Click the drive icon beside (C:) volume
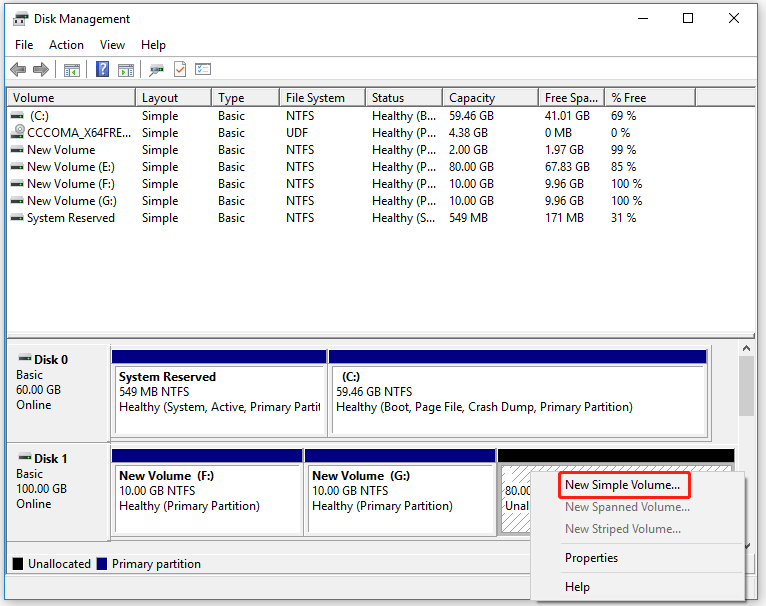 tap(17, 116)
